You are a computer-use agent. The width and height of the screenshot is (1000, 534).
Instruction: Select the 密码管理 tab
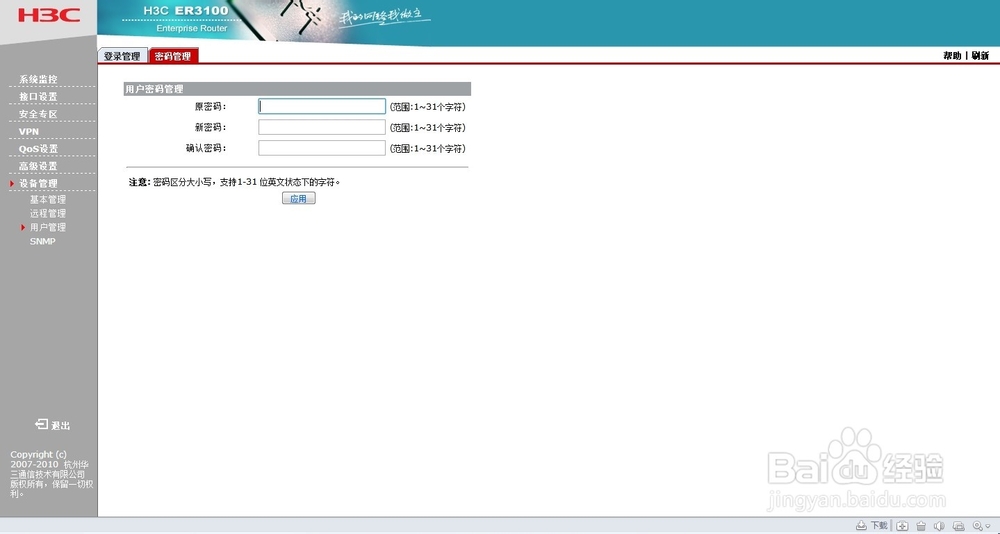coord(173,56)
